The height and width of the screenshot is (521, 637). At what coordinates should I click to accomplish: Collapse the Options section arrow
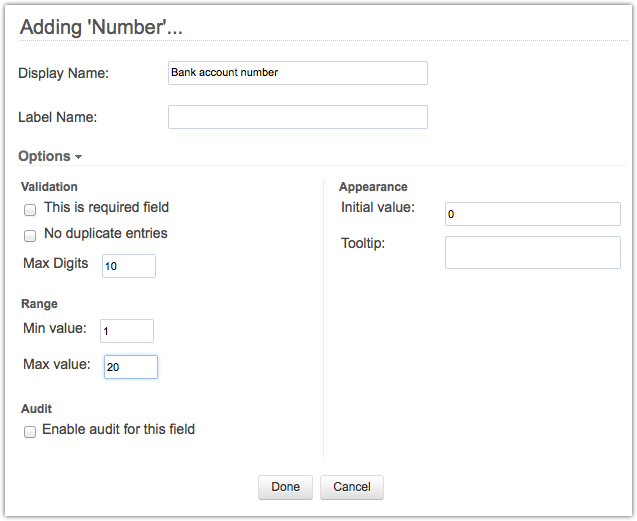pos(78,157)
